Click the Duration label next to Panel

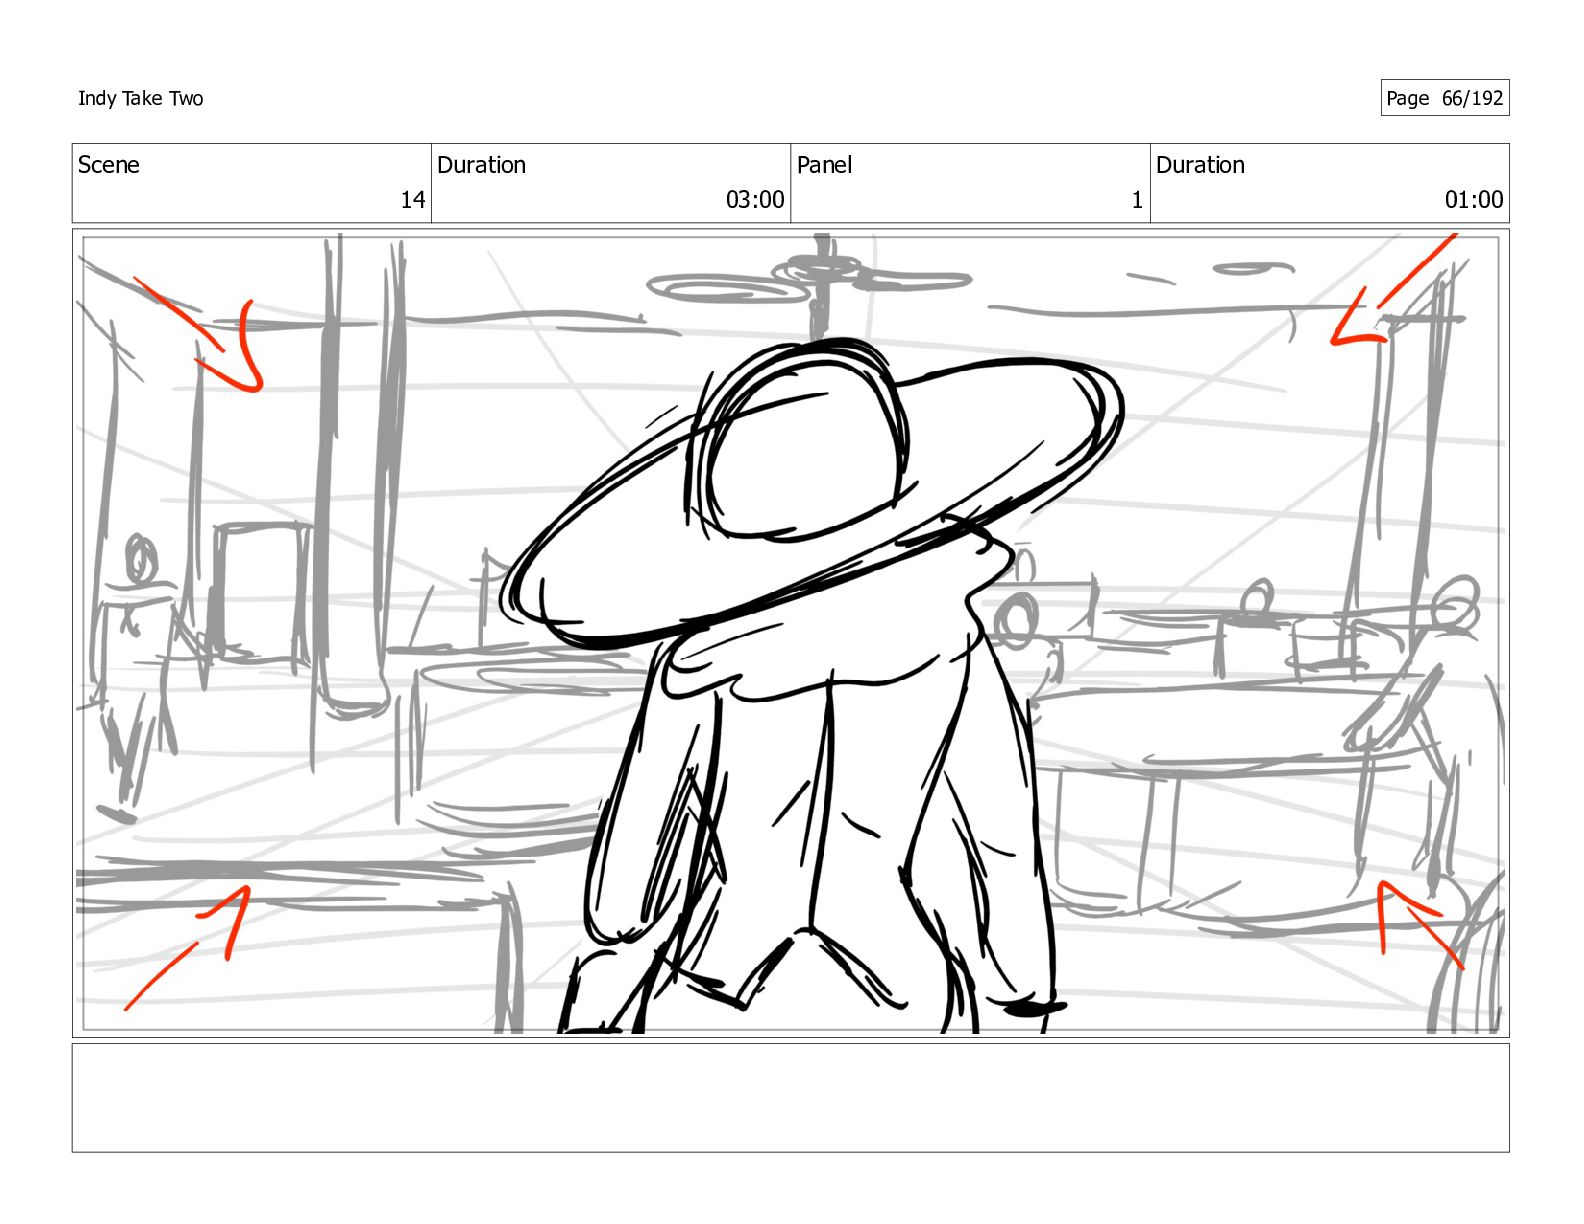pyautogui.click(x=1200, y=165)
